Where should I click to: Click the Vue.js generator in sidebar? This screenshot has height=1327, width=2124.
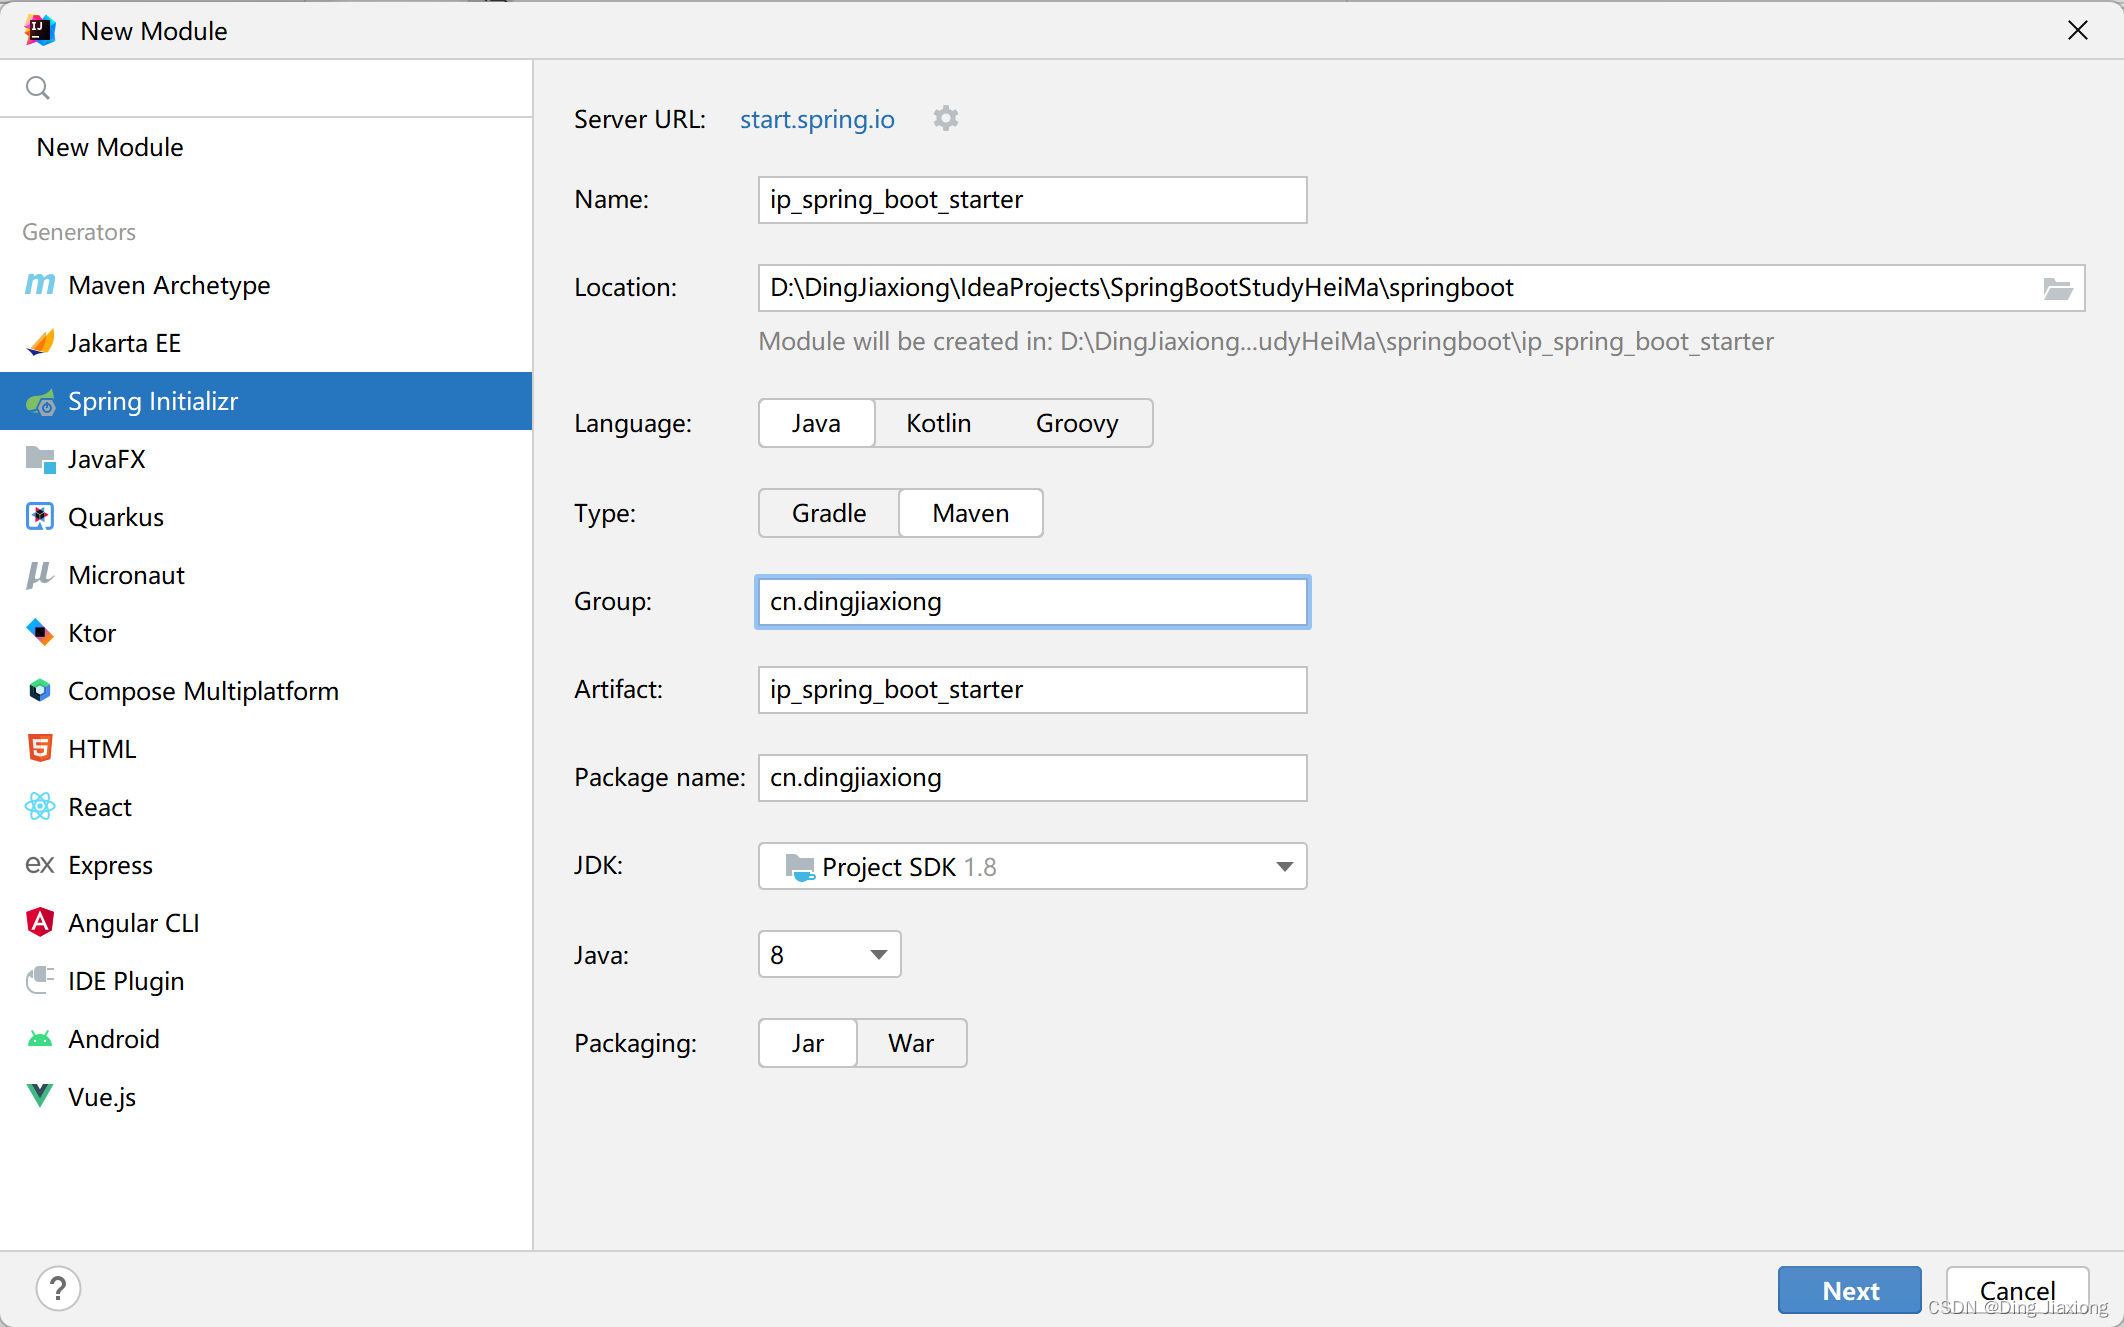coord(104,1096)
